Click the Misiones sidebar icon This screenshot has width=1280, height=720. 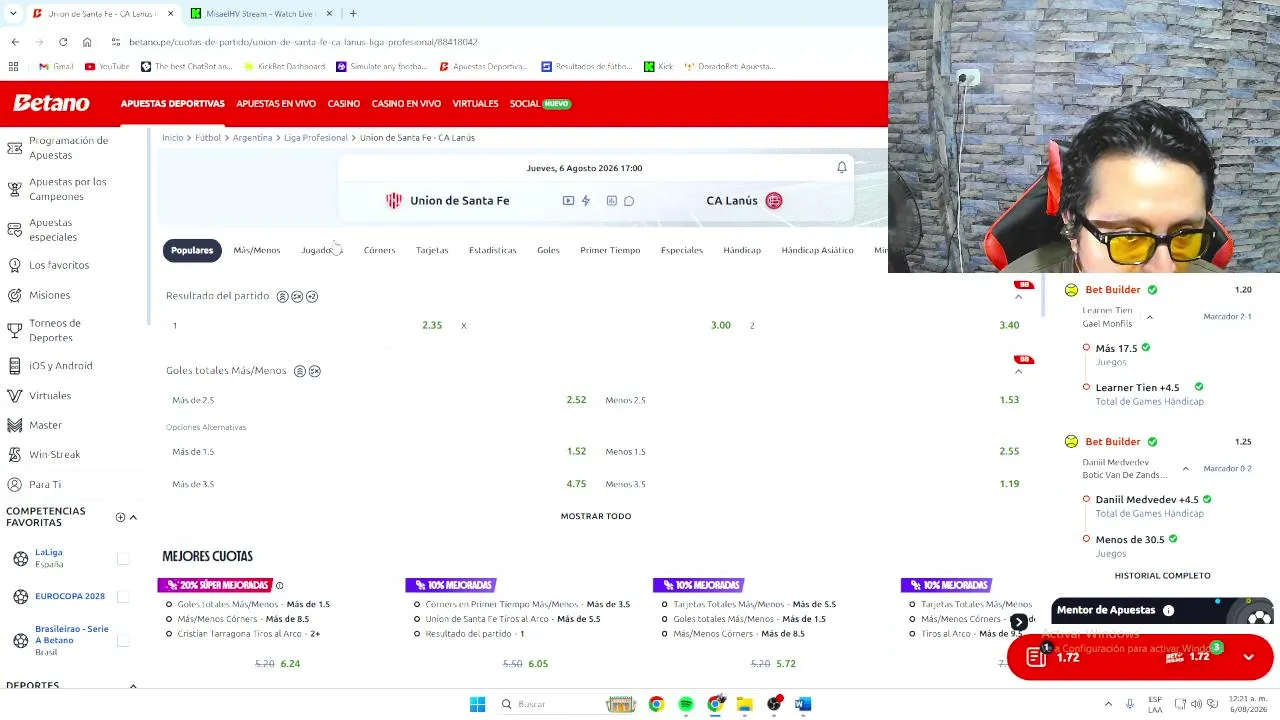[x=15, y=295]
